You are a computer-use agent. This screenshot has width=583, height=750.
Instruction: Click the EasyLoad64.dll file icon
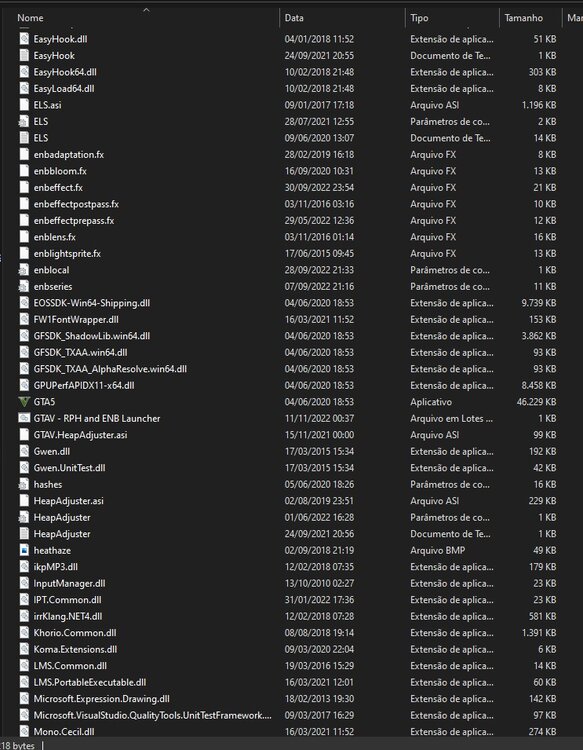click(24, 88)
